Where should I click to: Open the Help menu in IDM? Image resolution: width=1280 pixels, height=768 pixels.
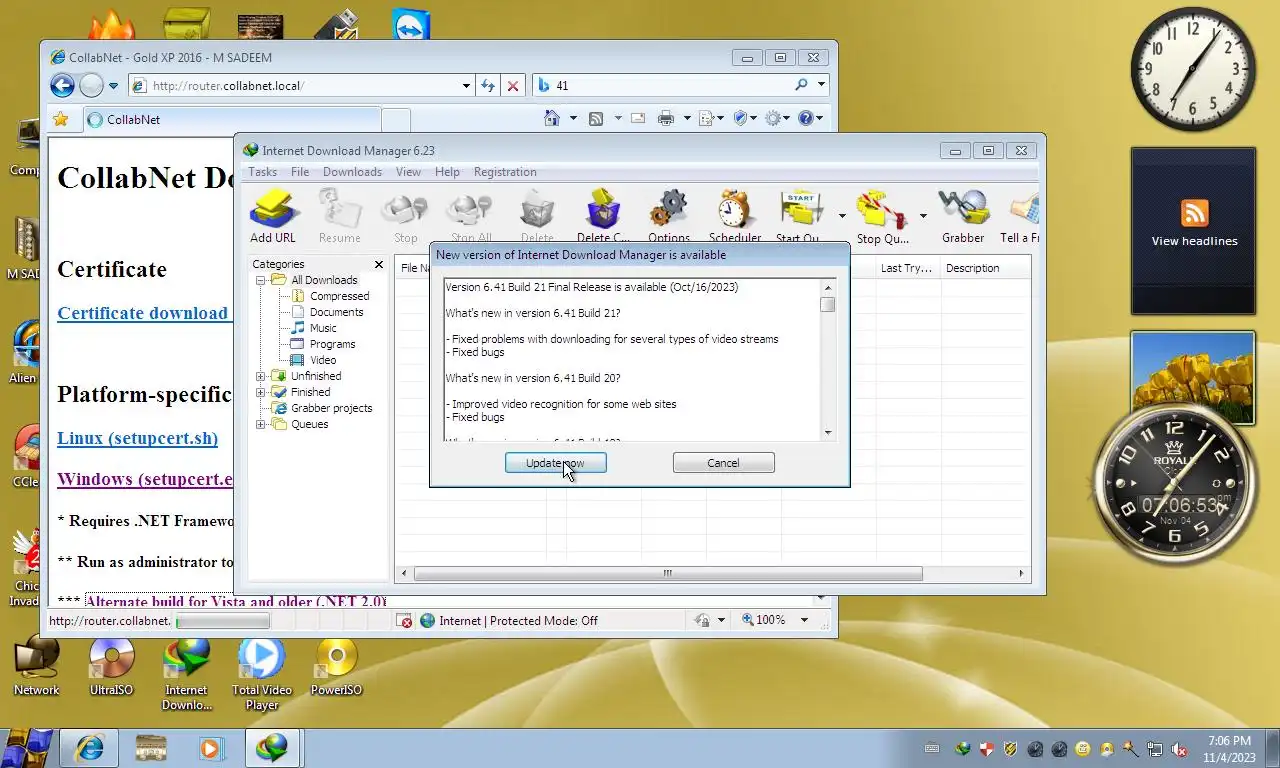(447, 172)
